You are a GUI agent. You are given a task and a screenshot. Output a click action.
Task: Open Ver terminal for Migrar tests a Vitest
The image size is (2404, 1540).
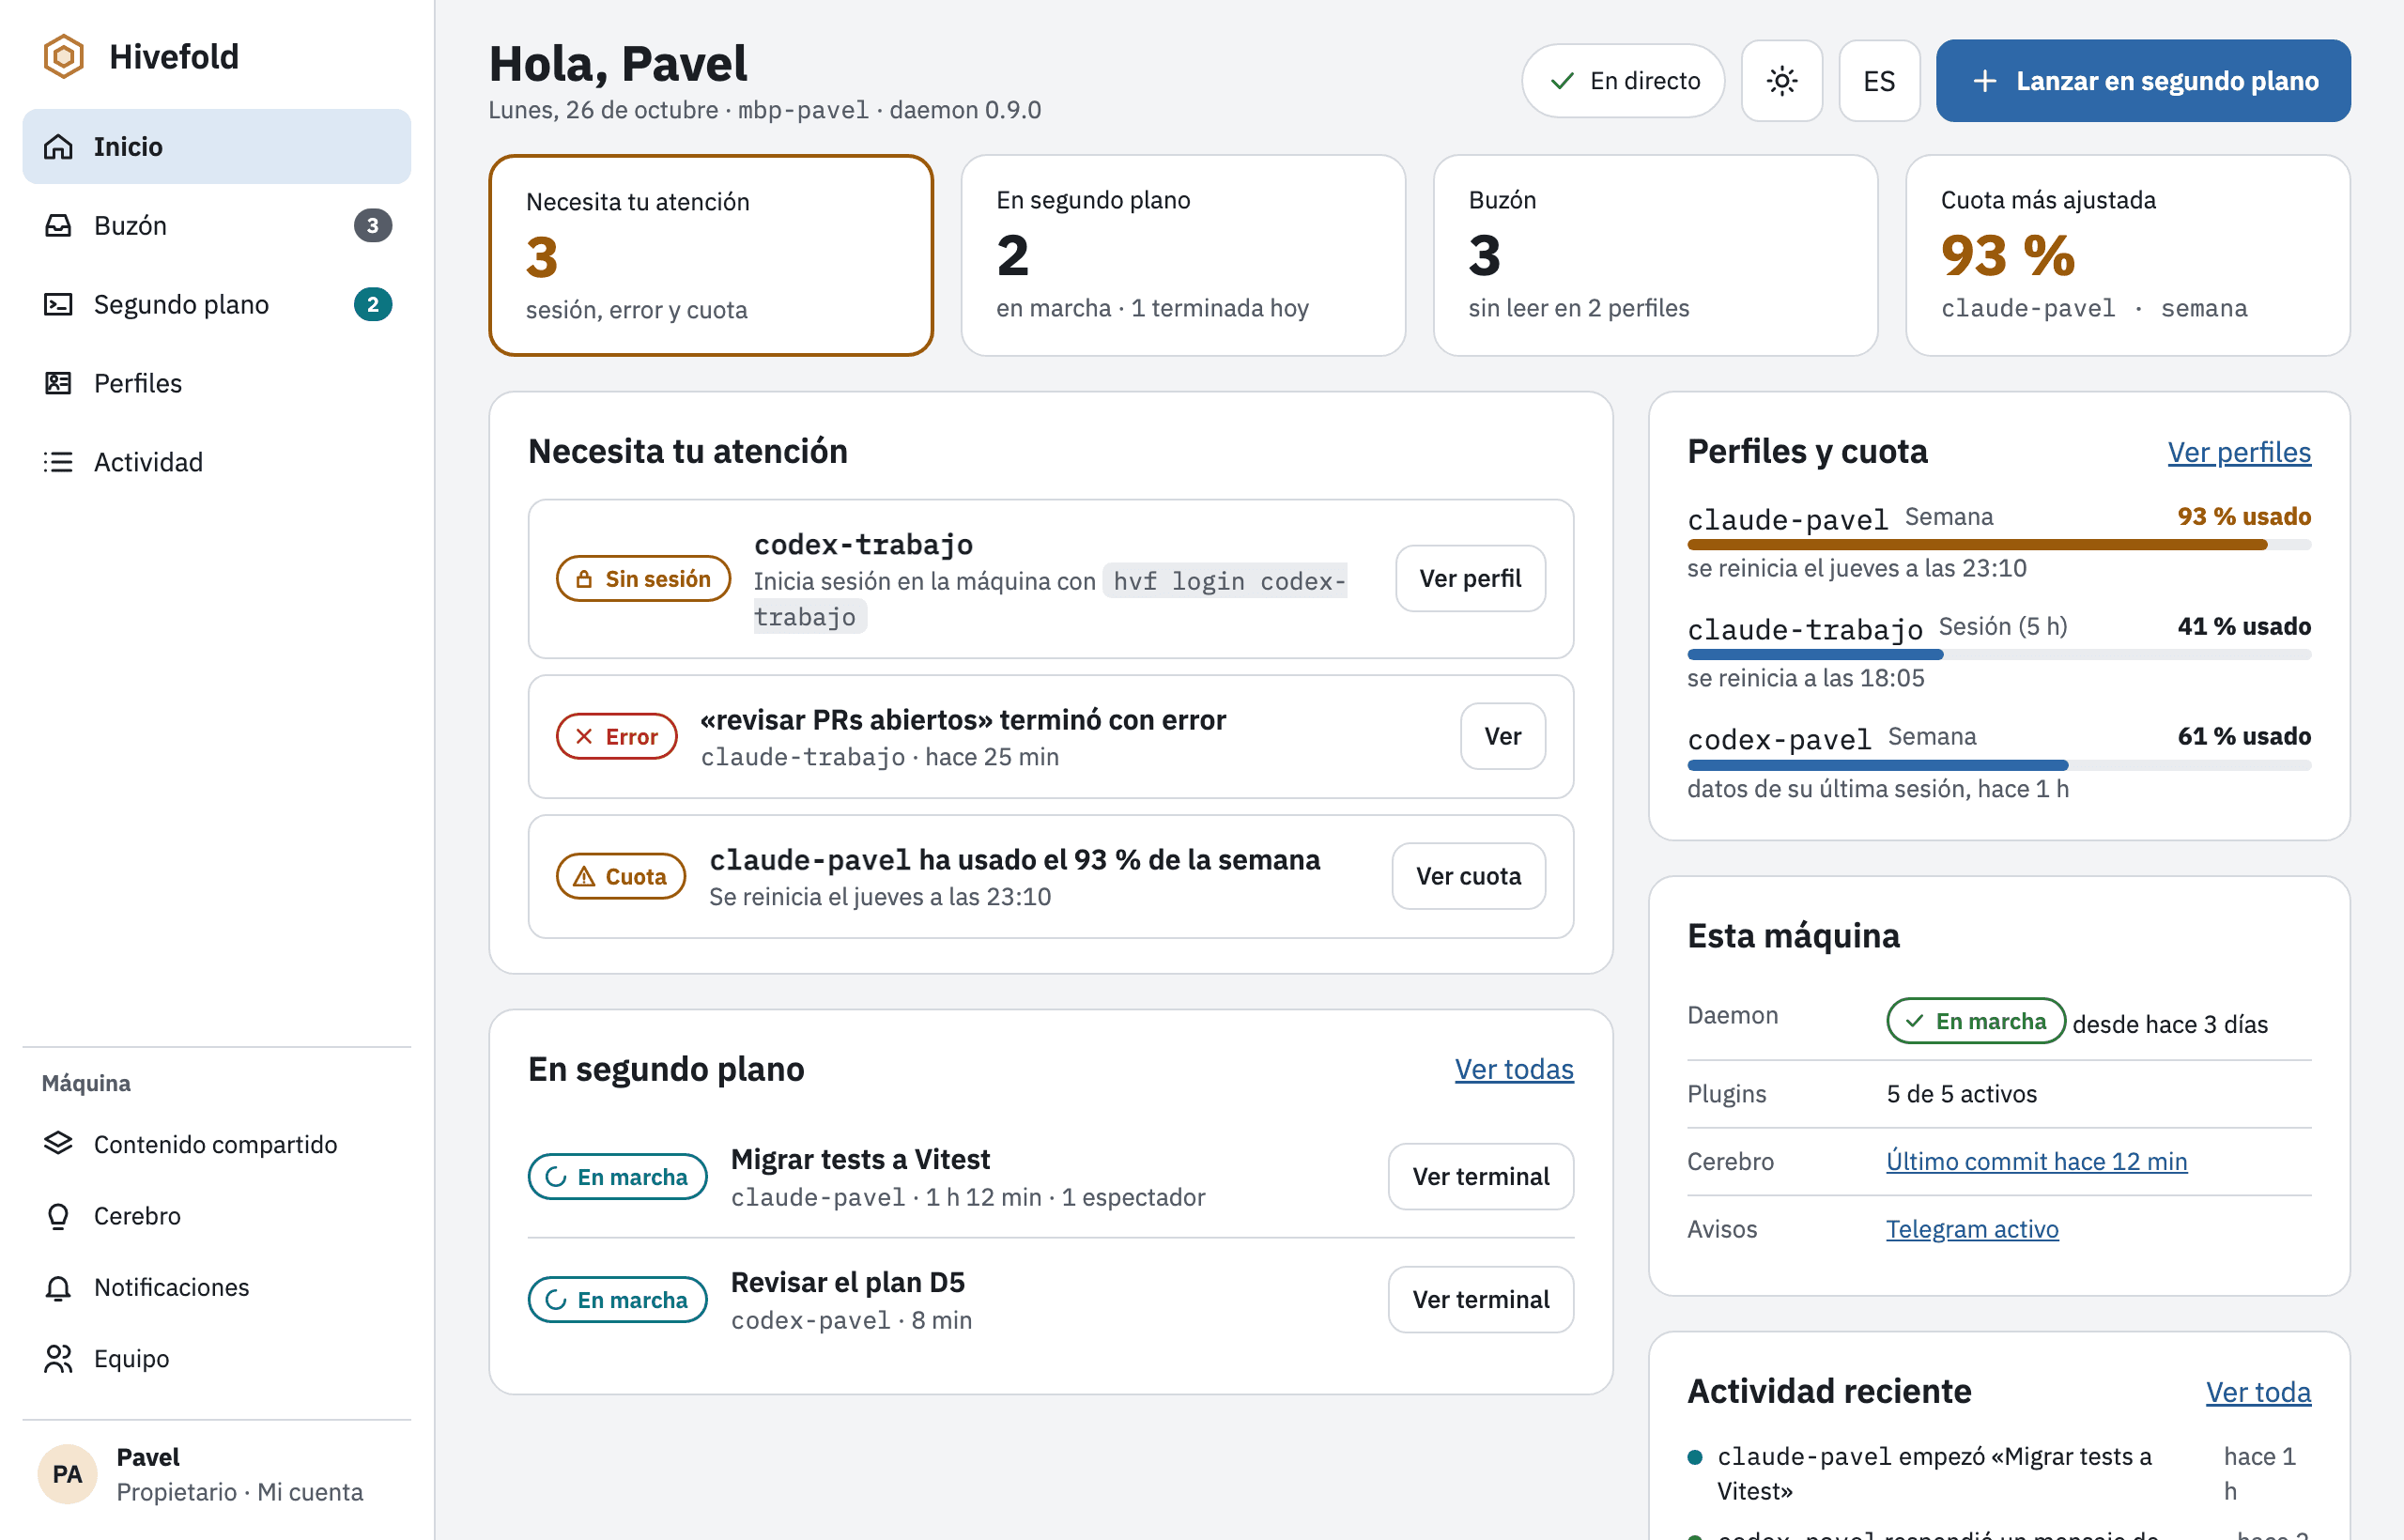(1480, 1177)
